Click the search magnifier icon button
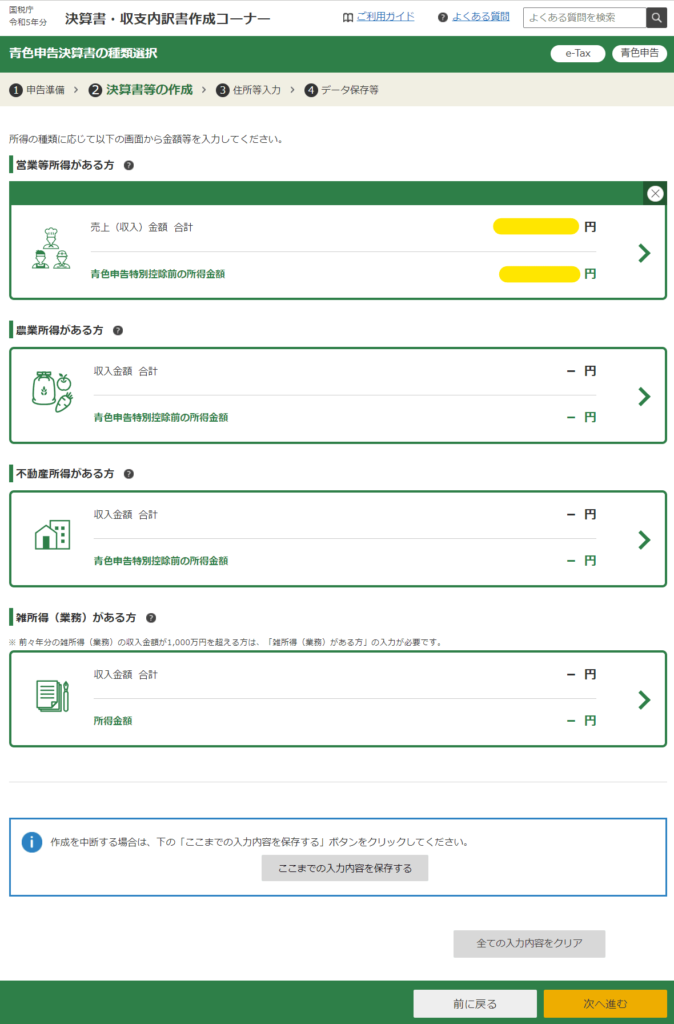Viewport: 674px width, 1024px height. [656, 18]
